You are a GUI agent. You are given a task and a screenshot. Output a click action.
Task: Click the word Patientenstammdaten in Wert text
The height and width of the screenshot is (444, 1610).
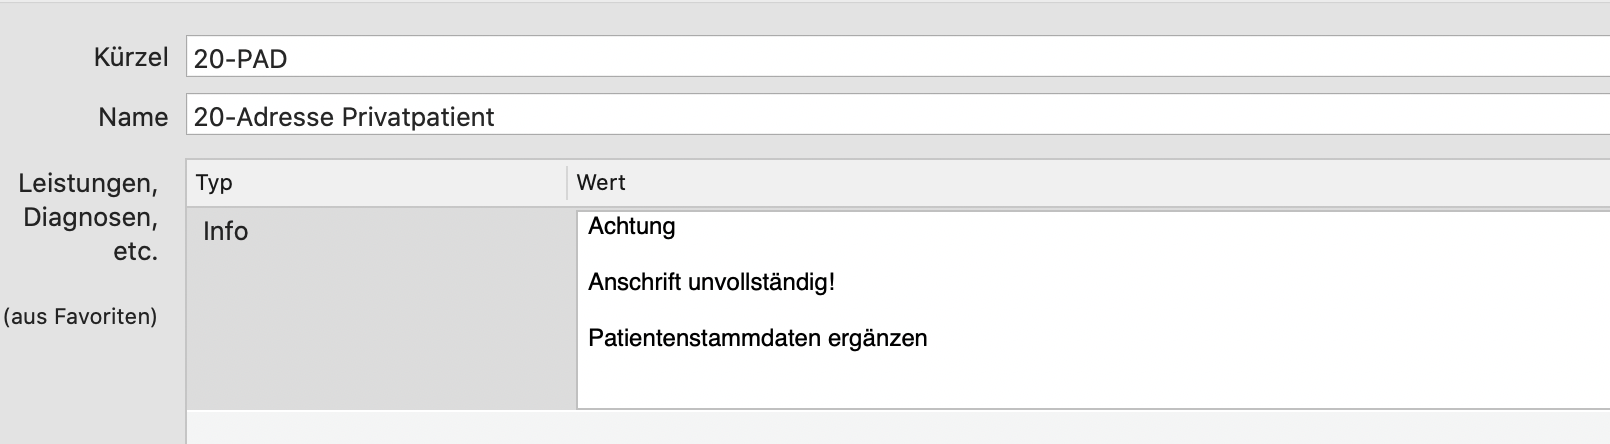[704, 338]
